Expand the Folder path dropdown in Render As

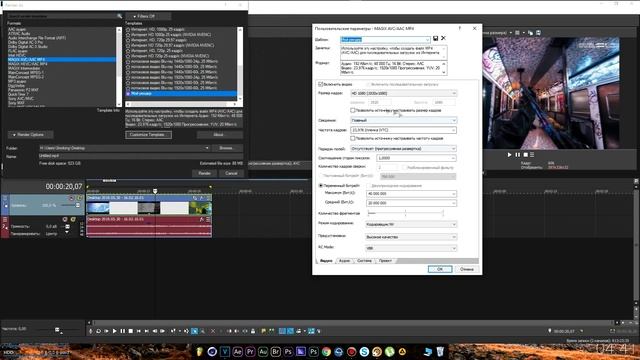pyautogui.click(x=207, y=148)
